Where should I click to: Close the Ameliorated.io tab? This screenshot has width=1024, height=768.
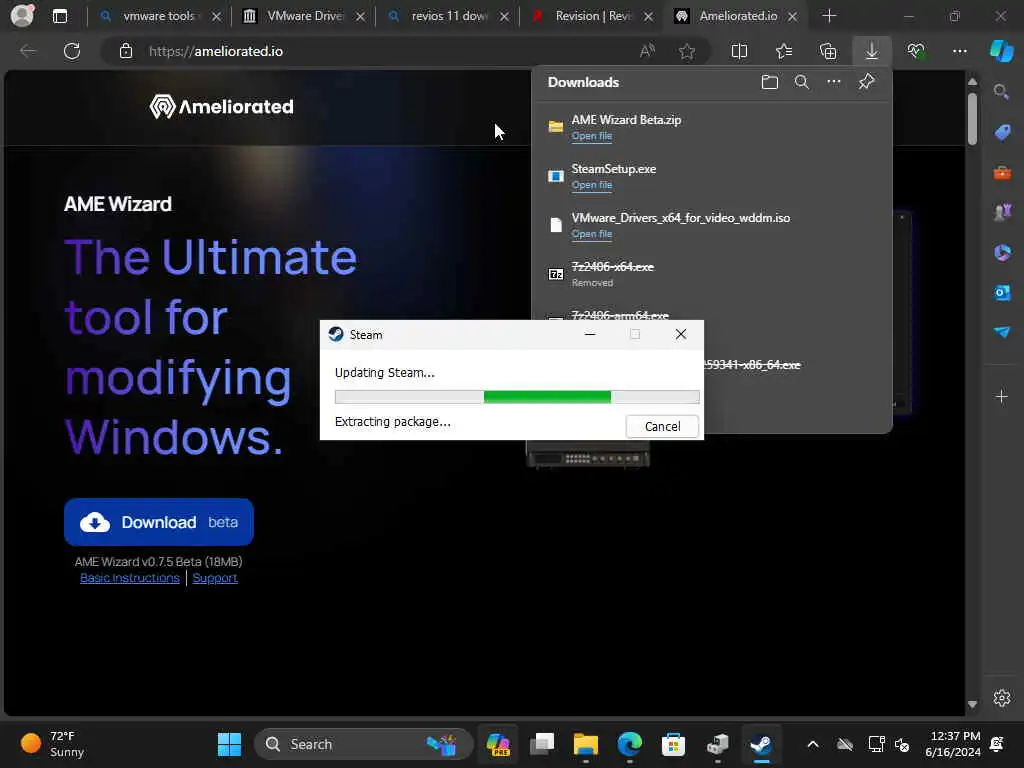[792, 16]
